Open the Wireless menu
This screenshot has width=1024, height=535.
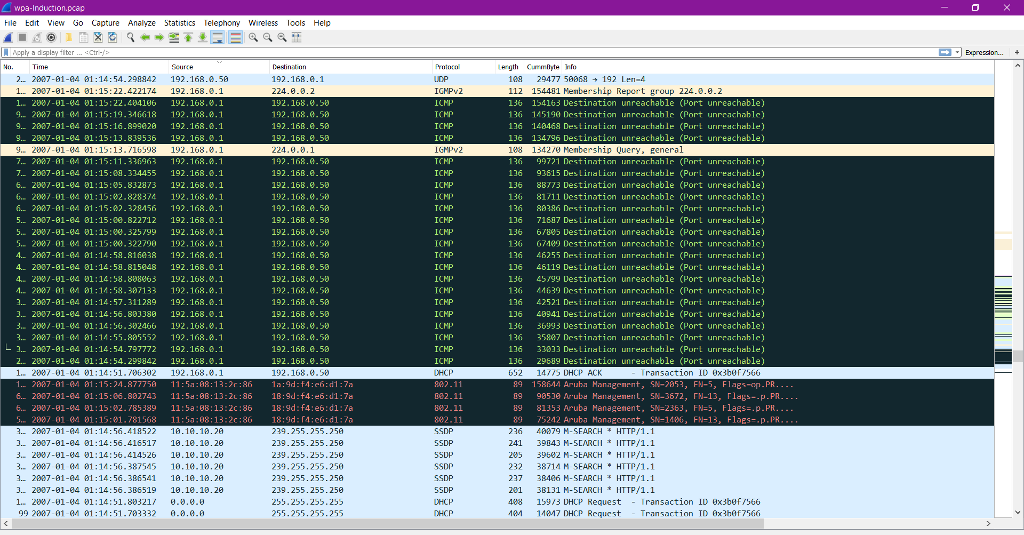pyautogui.click(x=263, y=23)
